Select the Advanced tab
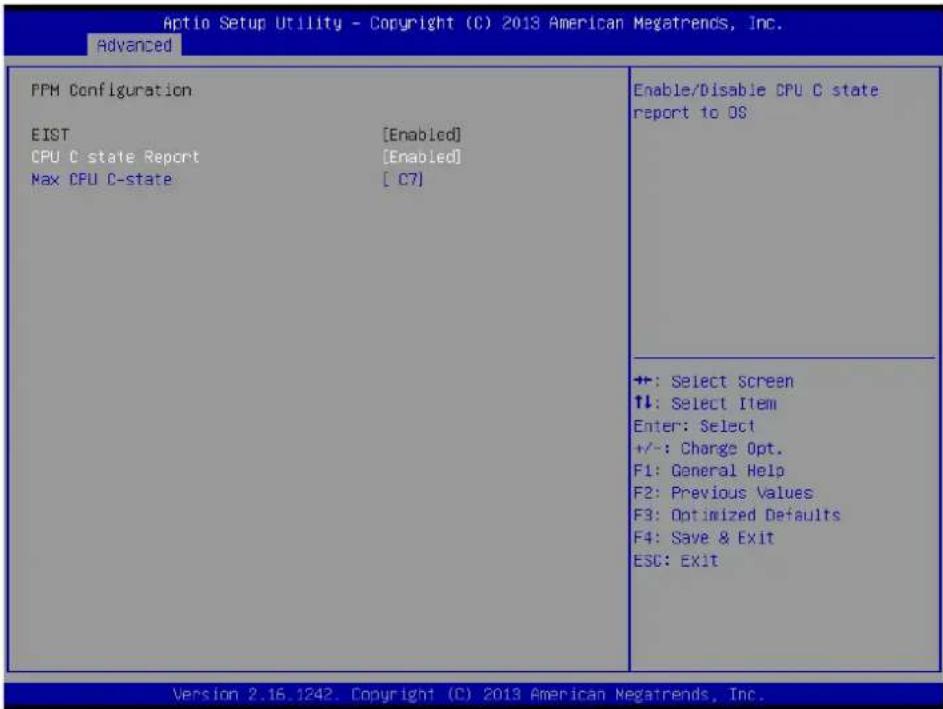 click(x=134, y=45)
